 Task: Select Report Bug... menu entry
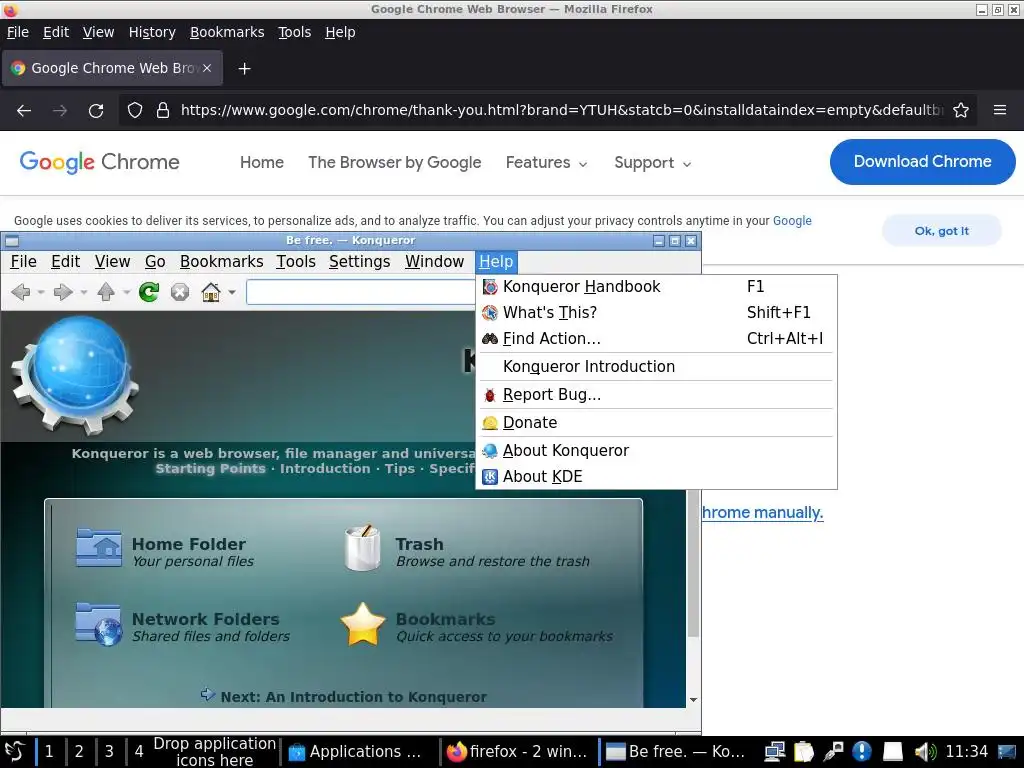[656, 395]
